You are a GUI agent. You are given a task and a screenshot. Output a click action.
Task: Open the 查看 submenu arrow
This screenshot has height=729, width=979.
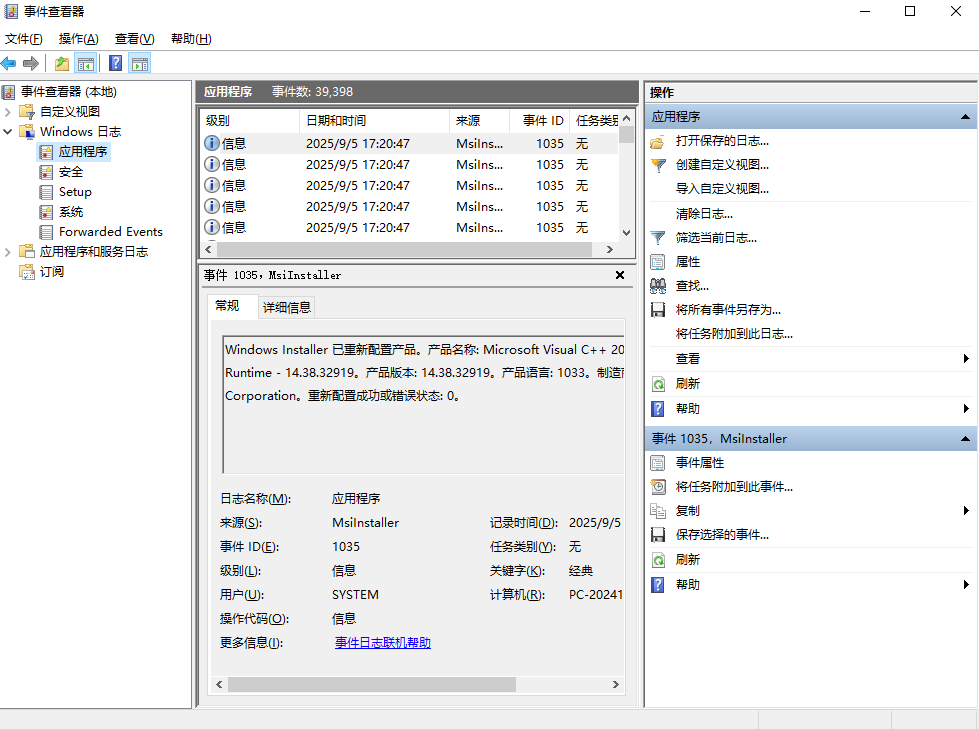tap(966, 359)
